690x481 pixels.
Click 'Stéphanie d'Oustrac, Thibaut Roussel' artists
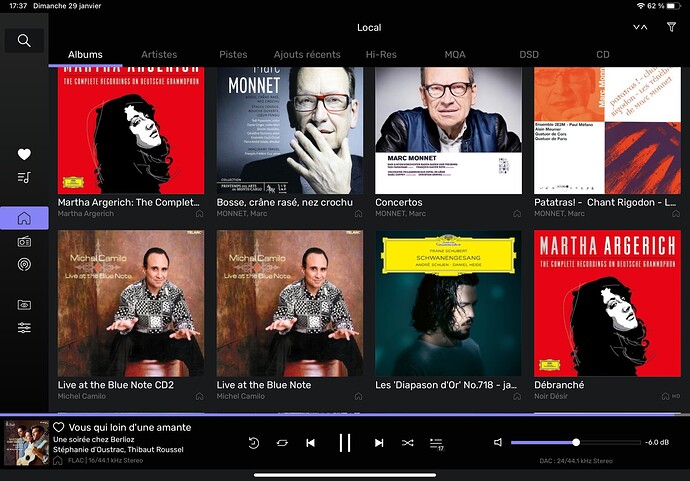[x=118, y=449]
